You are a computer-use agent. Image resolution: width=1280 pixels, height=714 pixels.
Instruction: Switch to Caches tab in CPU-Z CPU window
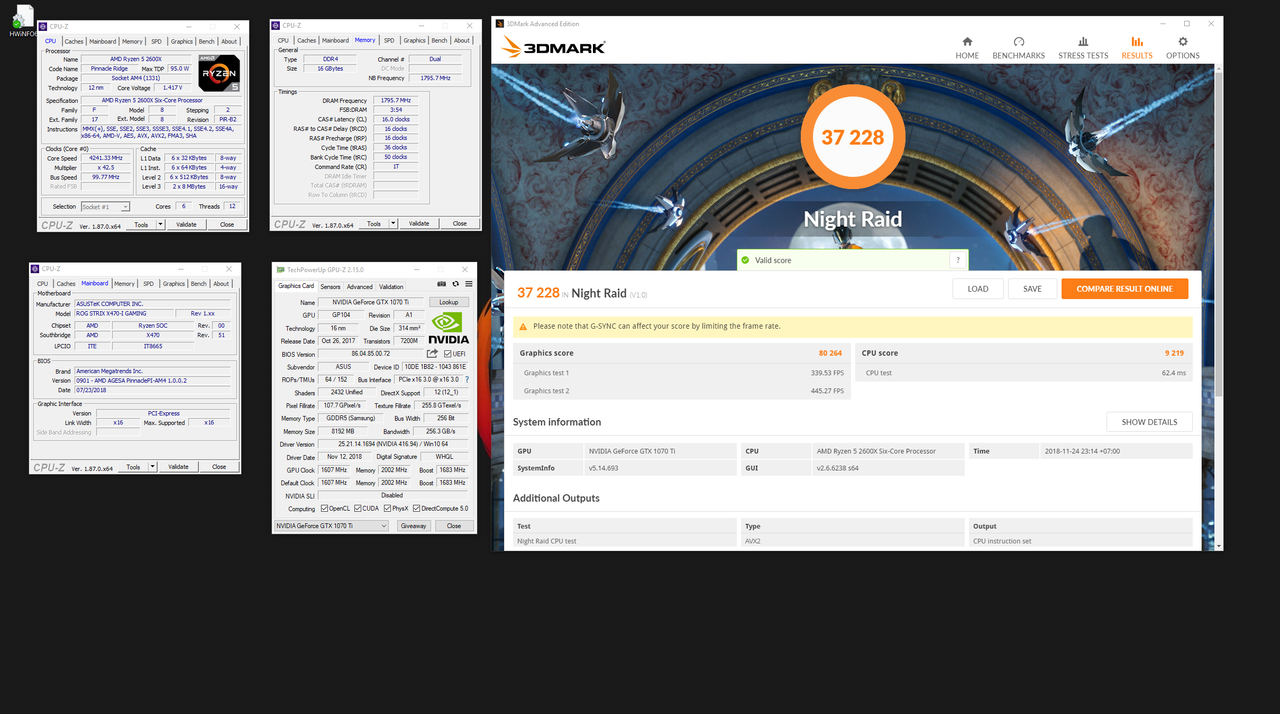[73, 41]
